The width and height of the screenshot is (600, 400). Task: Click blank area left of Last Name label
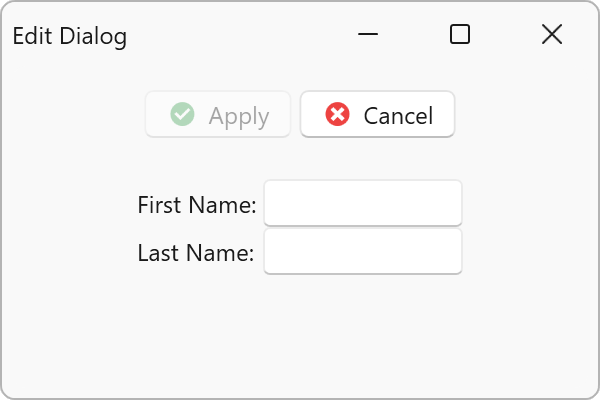[70, 253]
